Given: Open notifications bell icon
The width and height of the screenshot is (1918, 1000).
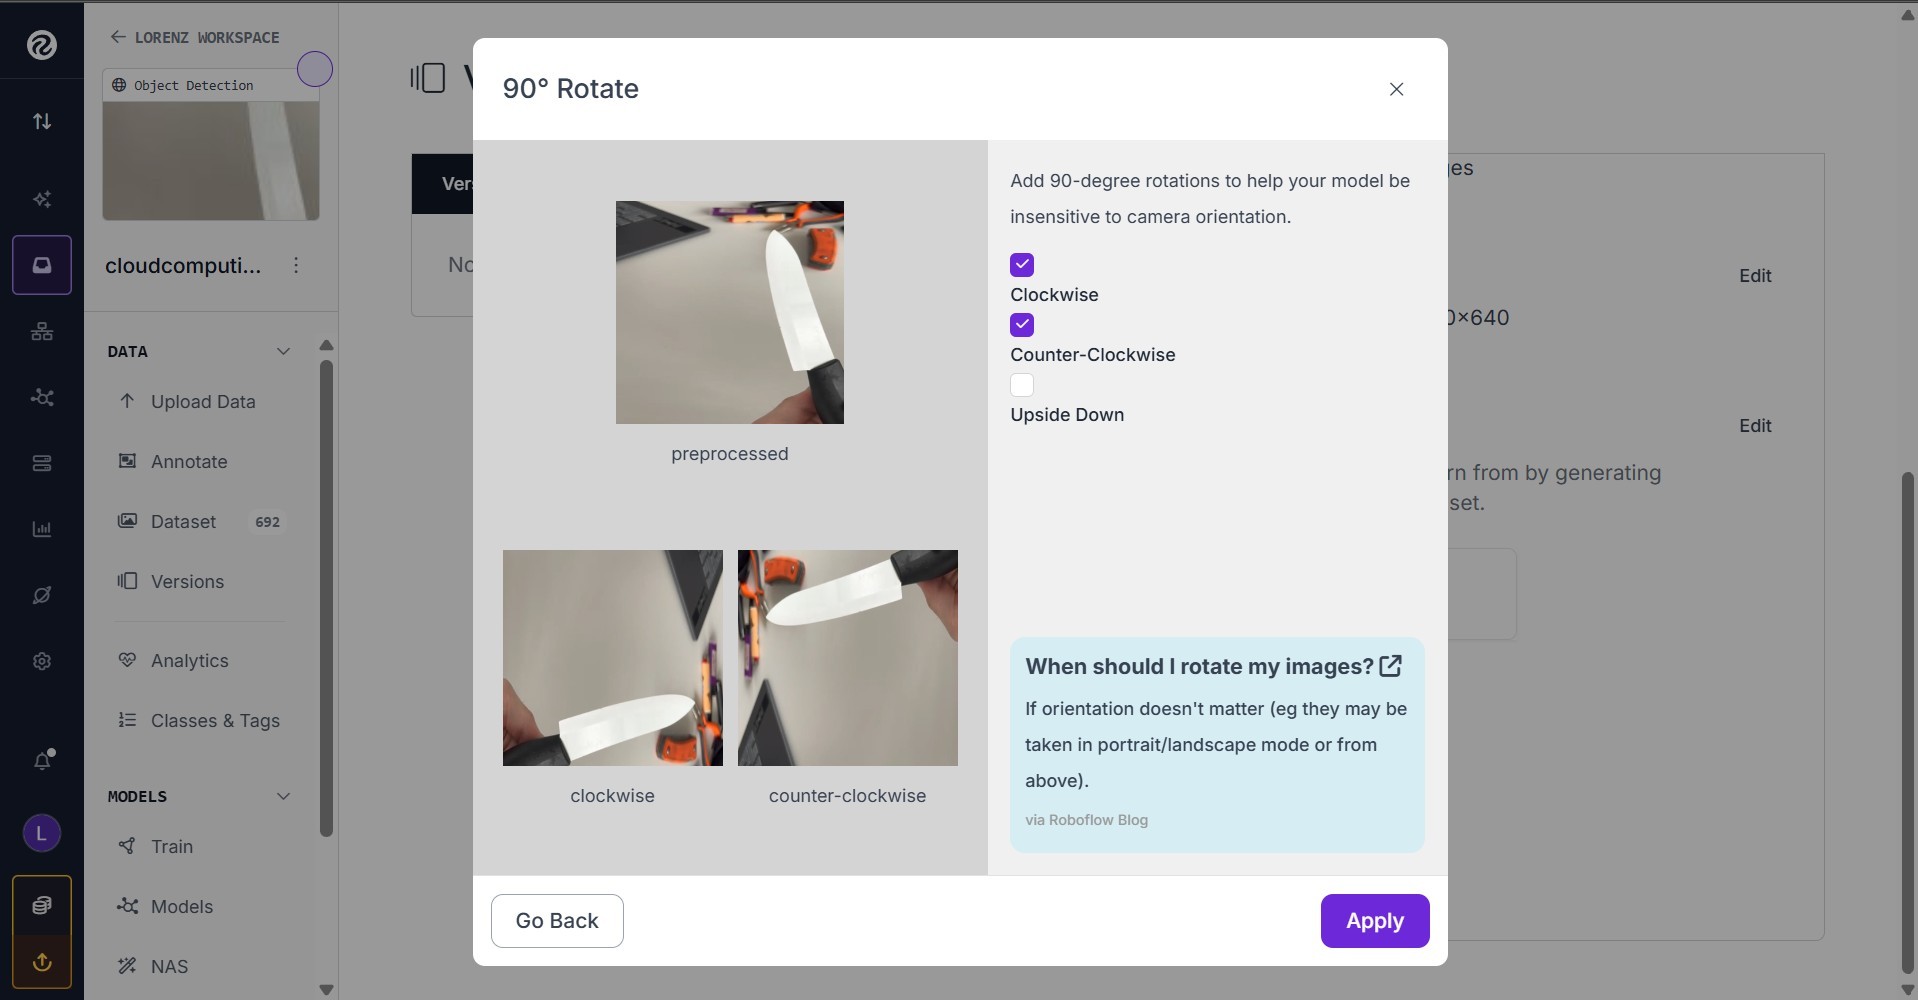Looking at the screenshot, I should [42, 760].
